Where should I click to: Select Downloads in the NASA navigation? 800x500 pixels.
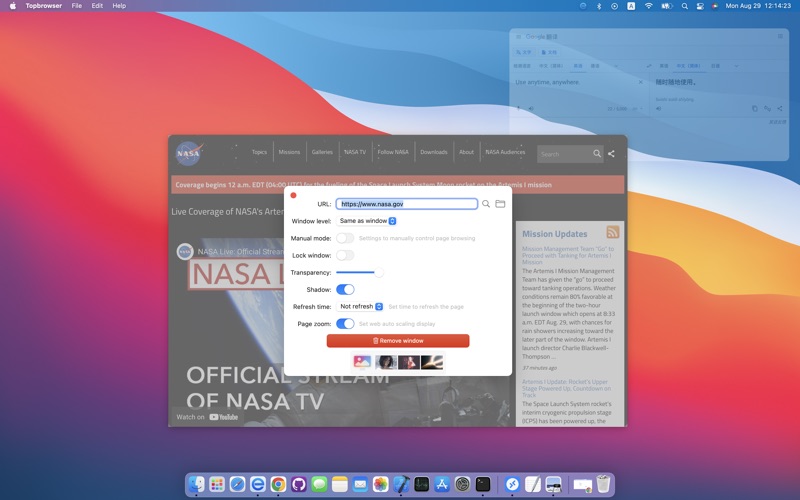pyautogui.click(x=434, y=152)
